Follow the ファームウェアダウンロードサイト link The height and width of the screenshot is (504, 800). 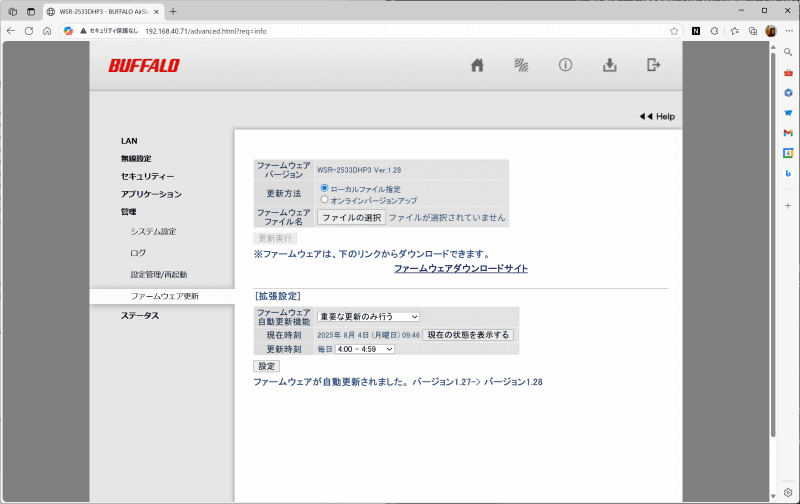point(461,269)
